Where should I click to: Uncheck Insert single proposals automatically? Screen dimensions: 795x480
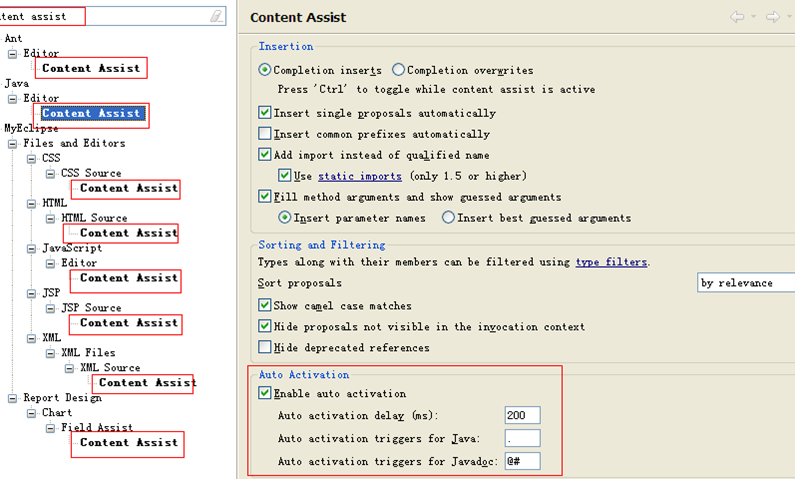[x=265, y=112]
